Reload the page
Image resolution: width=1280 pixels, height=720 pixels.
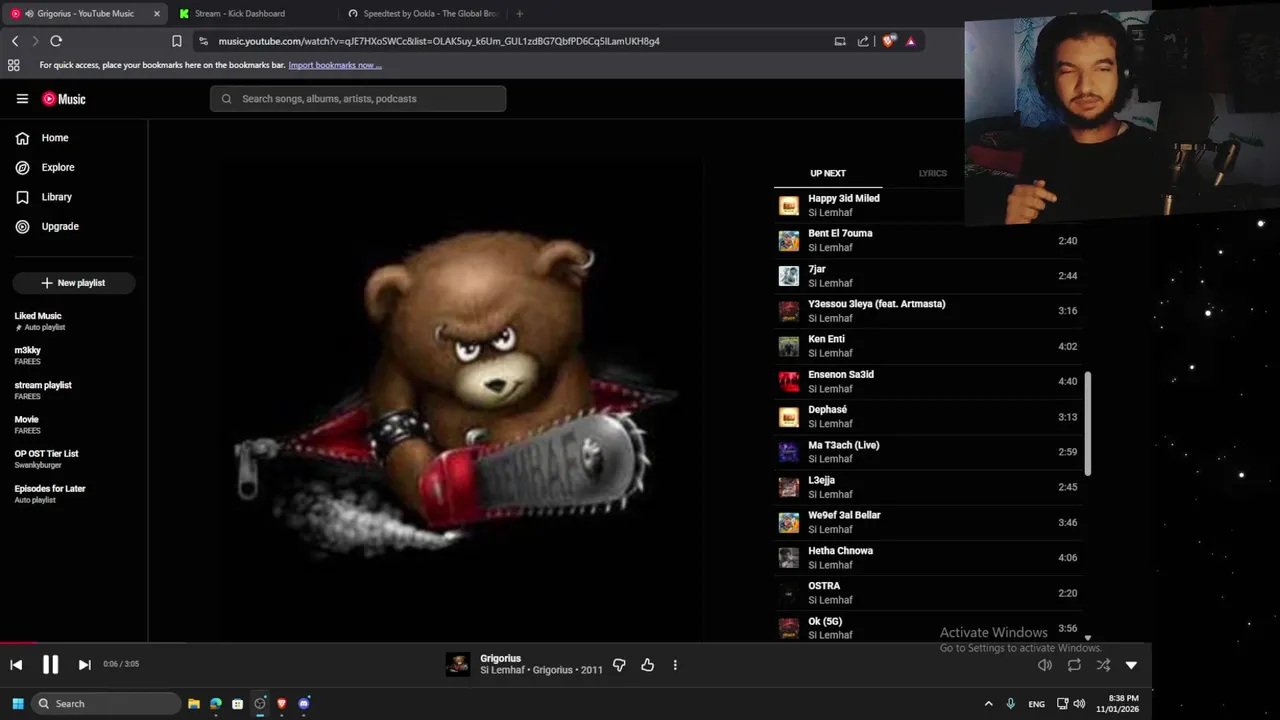[x=56, y=41]
